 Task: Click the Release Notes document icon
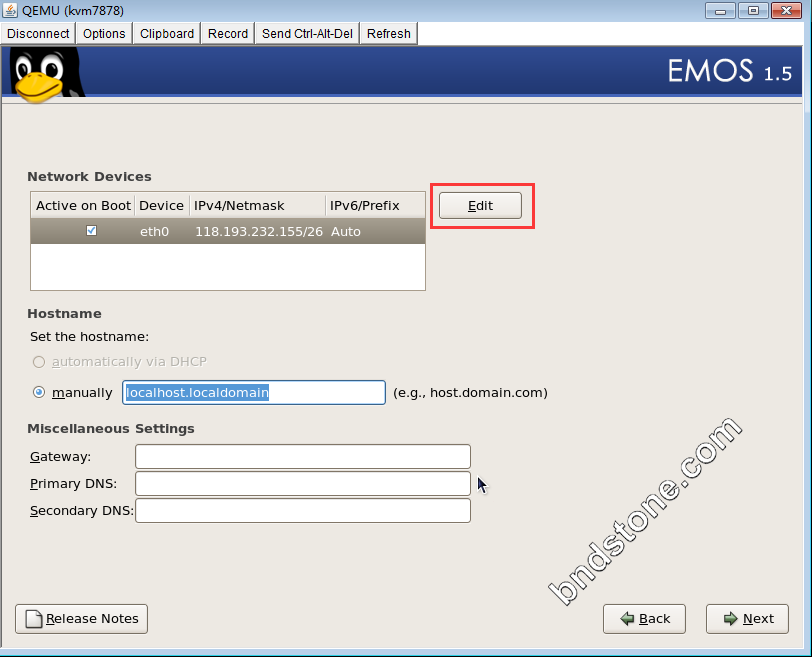pyautogui.click(x=34, y=619)
